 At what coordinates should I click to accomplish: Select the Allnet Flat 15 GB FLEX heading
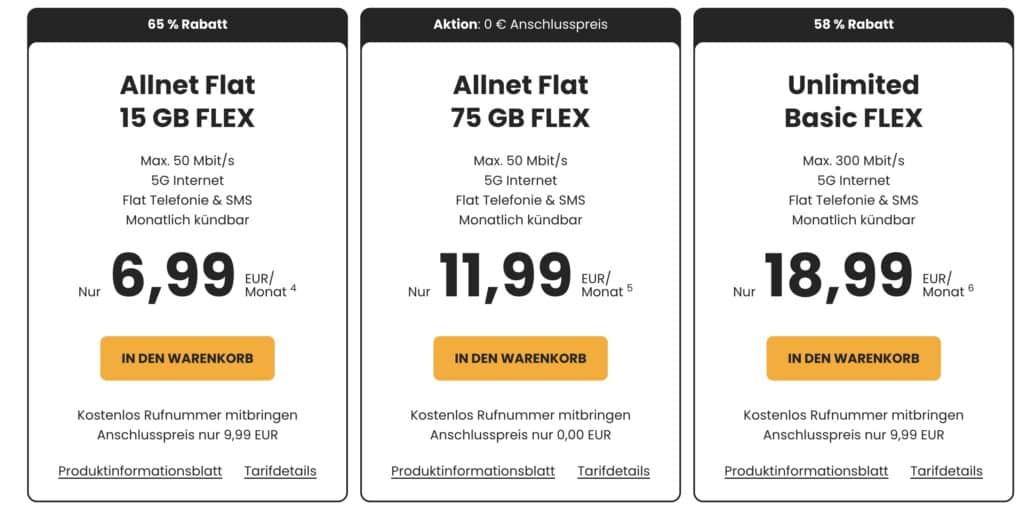[187, 101]
